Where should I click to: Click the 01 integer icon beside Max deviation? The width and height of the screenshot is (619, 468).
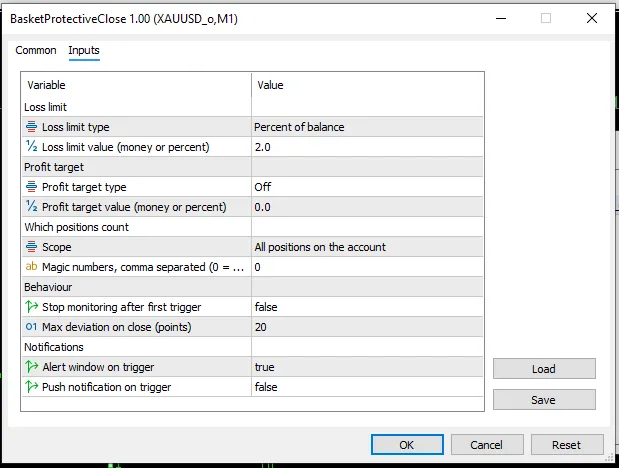(x=31, y=327)
